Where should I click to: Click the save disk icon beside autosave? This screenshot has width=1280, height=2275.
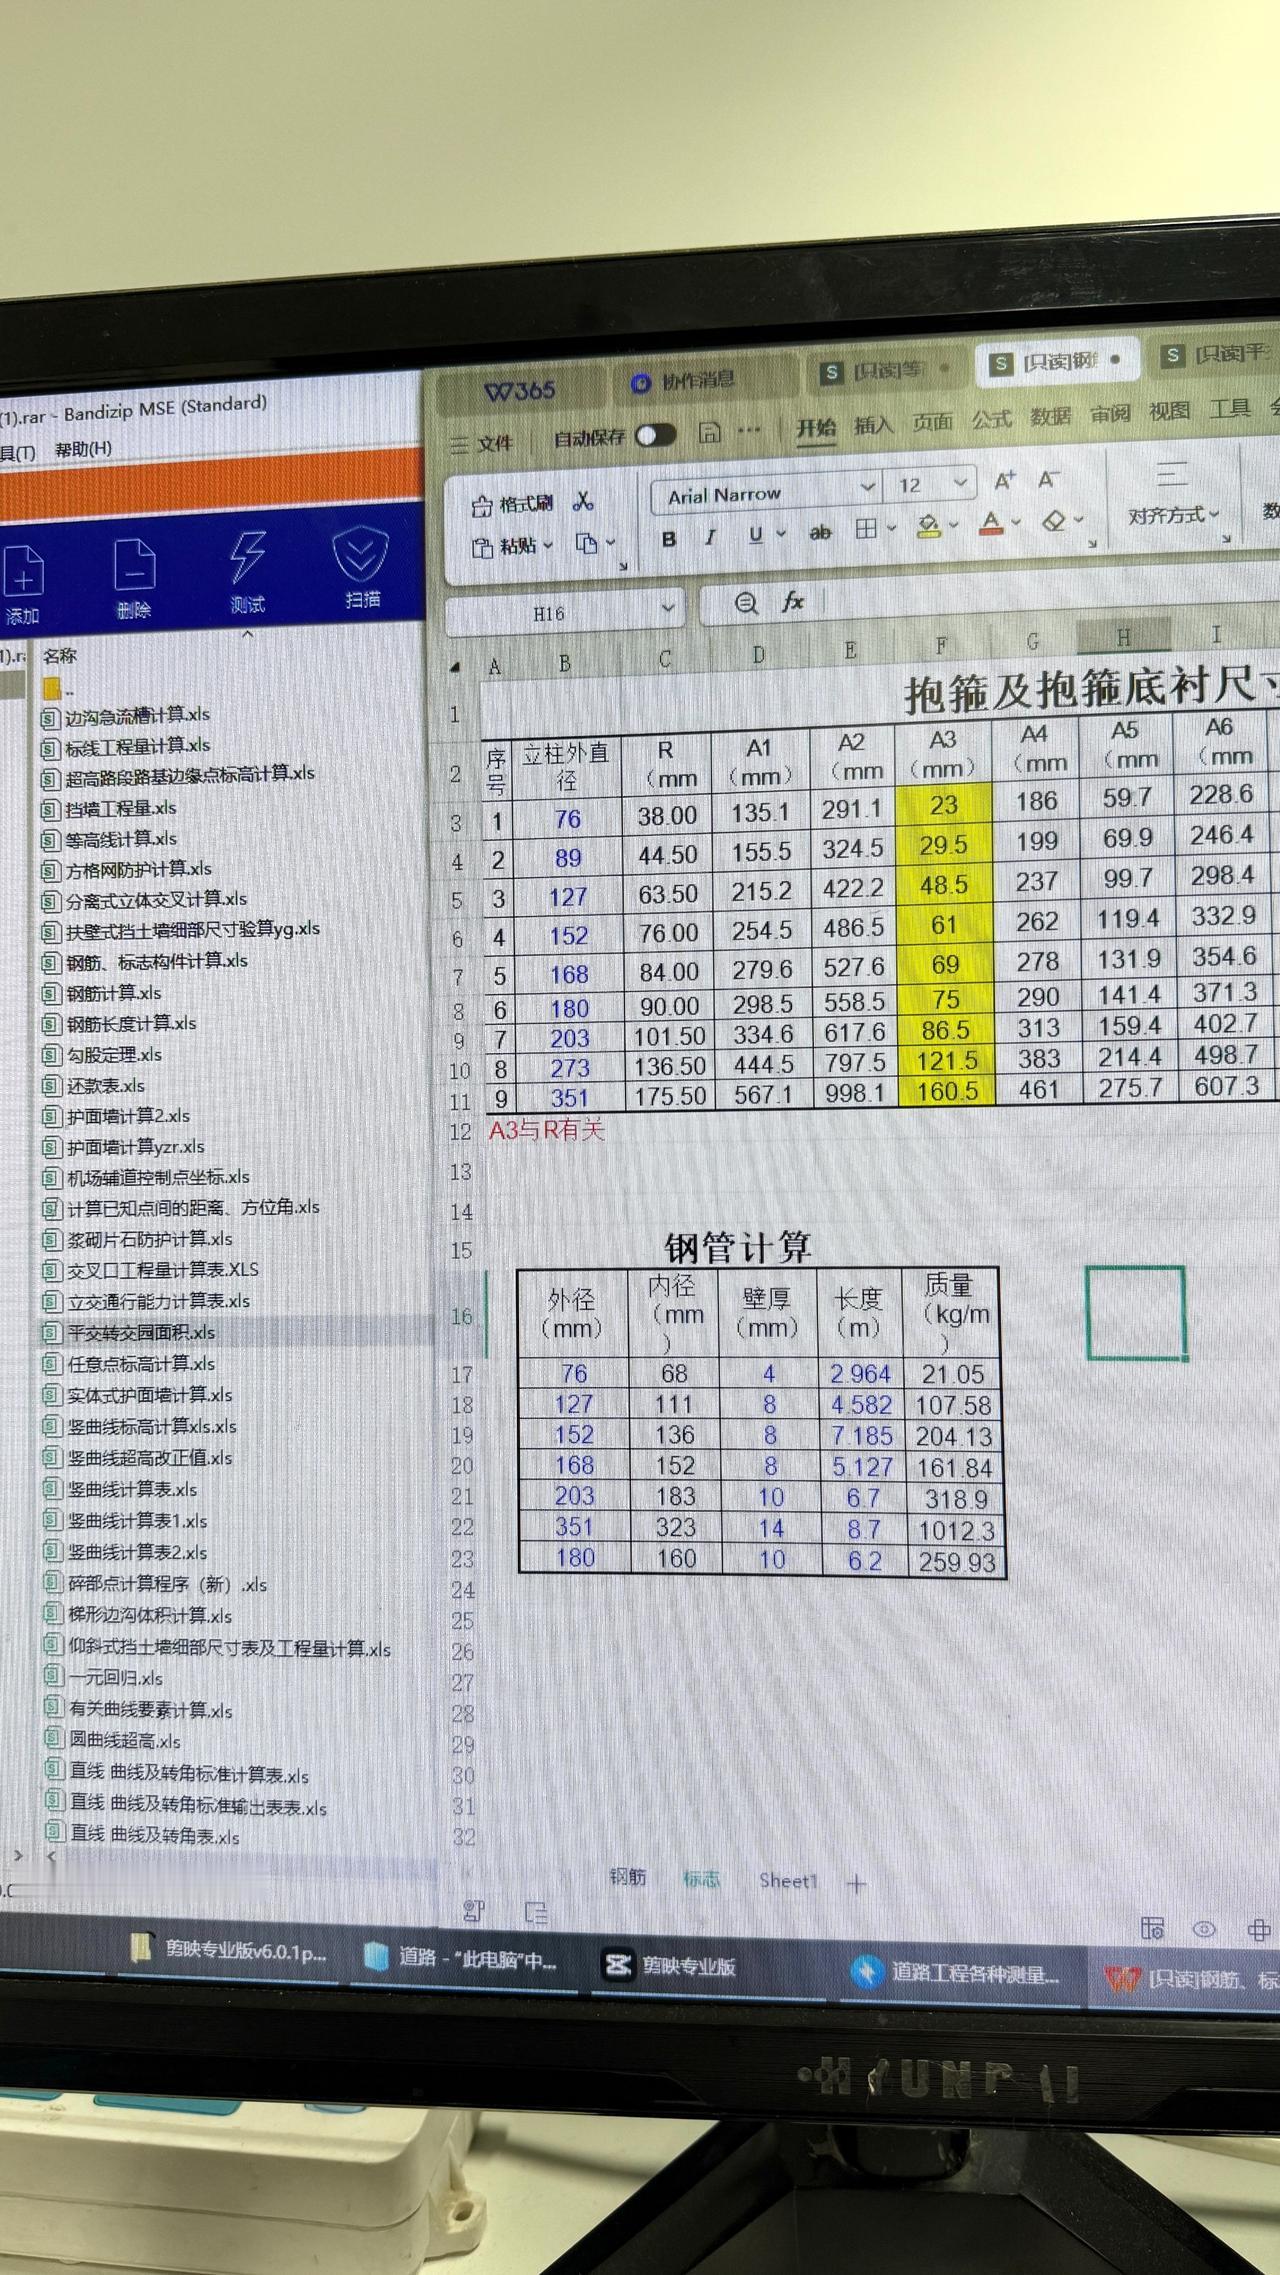point(709,432)
